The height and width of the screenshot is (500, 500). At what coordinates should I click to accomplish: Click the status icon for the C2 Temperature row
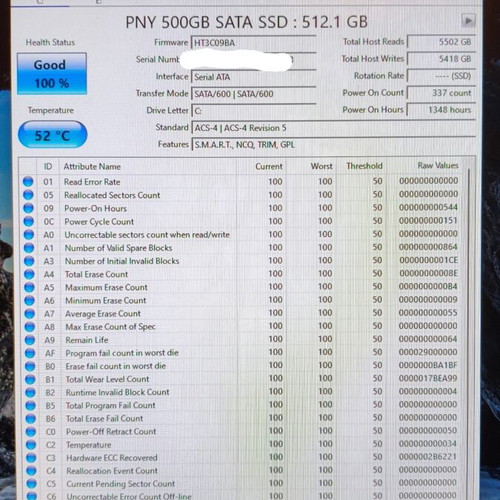point(31,445)
